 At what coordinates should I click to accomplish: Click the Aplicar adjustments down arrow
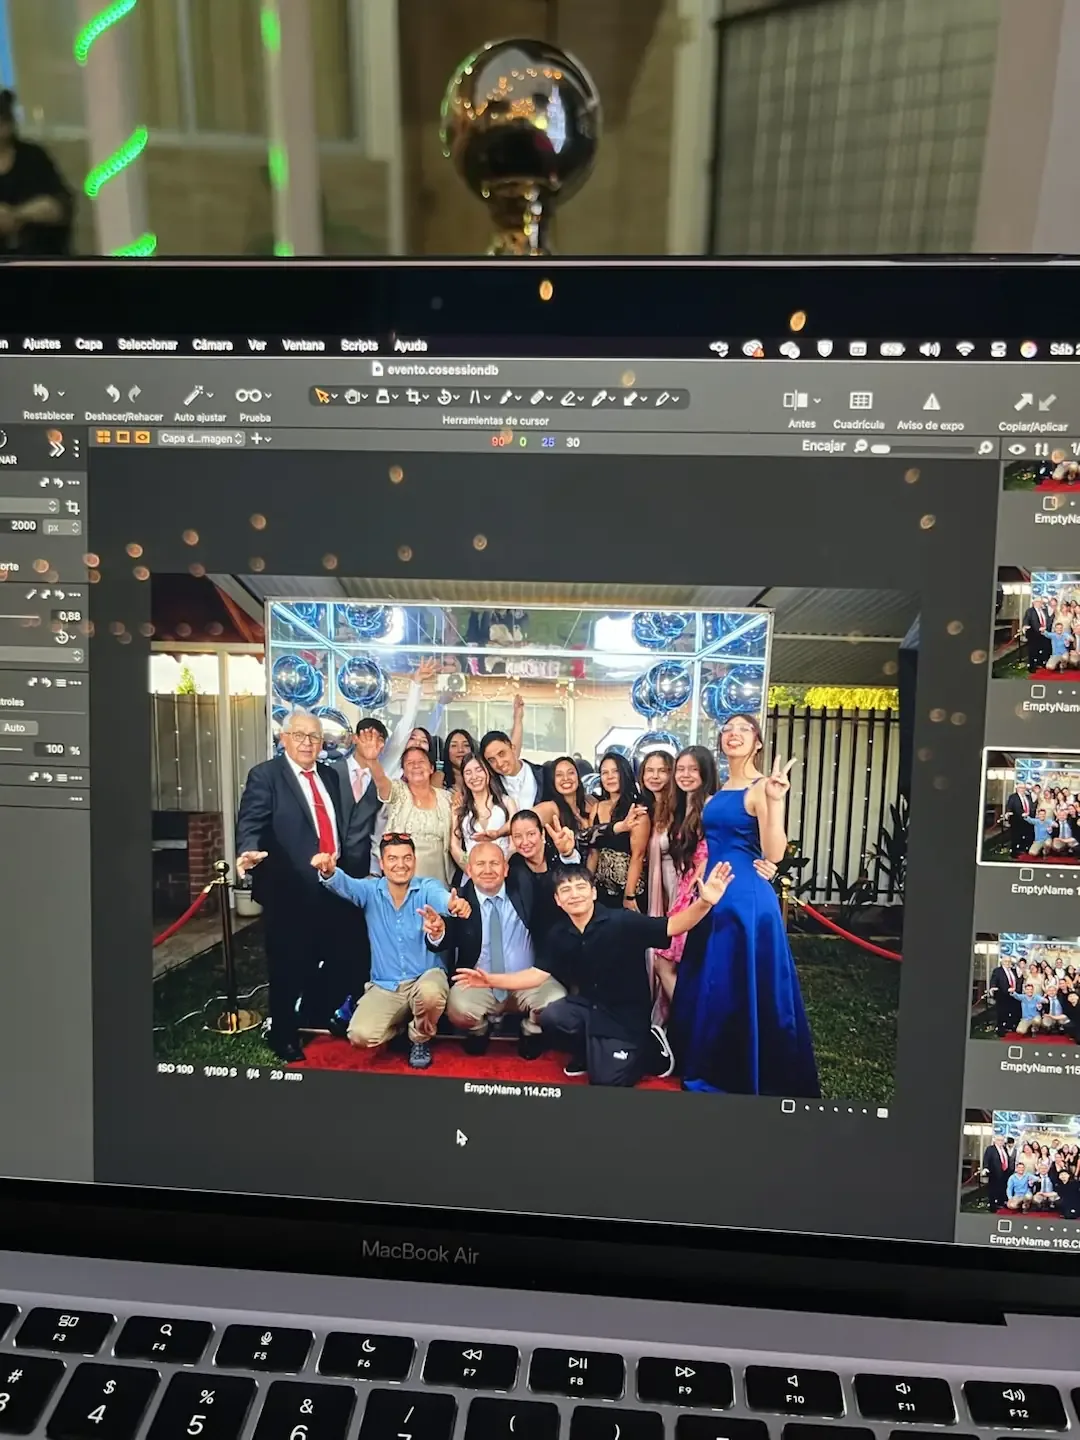[1047, 402]
